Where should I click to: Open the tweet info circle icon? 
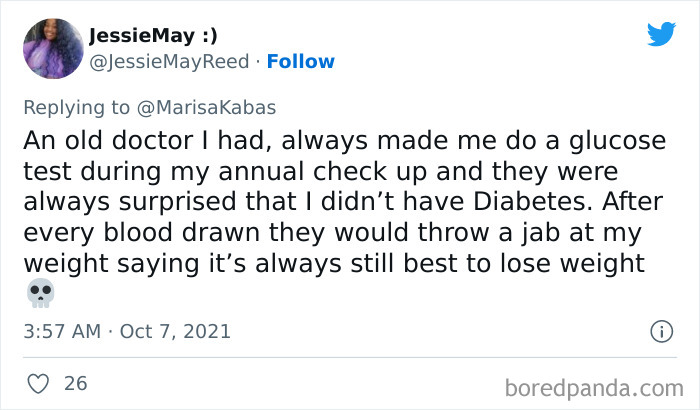pyautogui.click(x=660, y=330)
